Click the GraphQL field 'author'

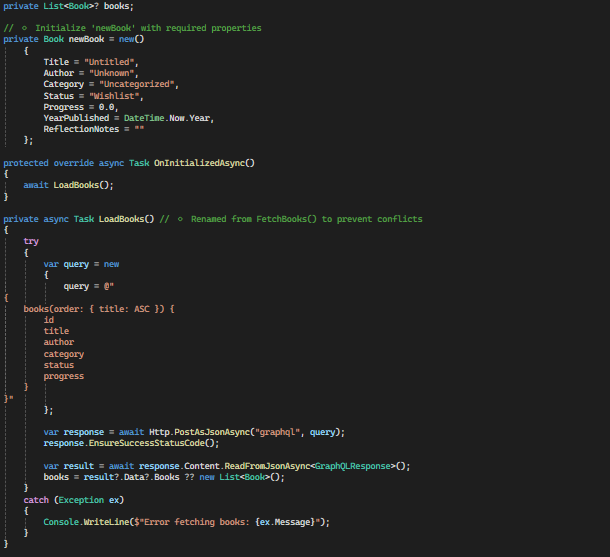[59, 342]
